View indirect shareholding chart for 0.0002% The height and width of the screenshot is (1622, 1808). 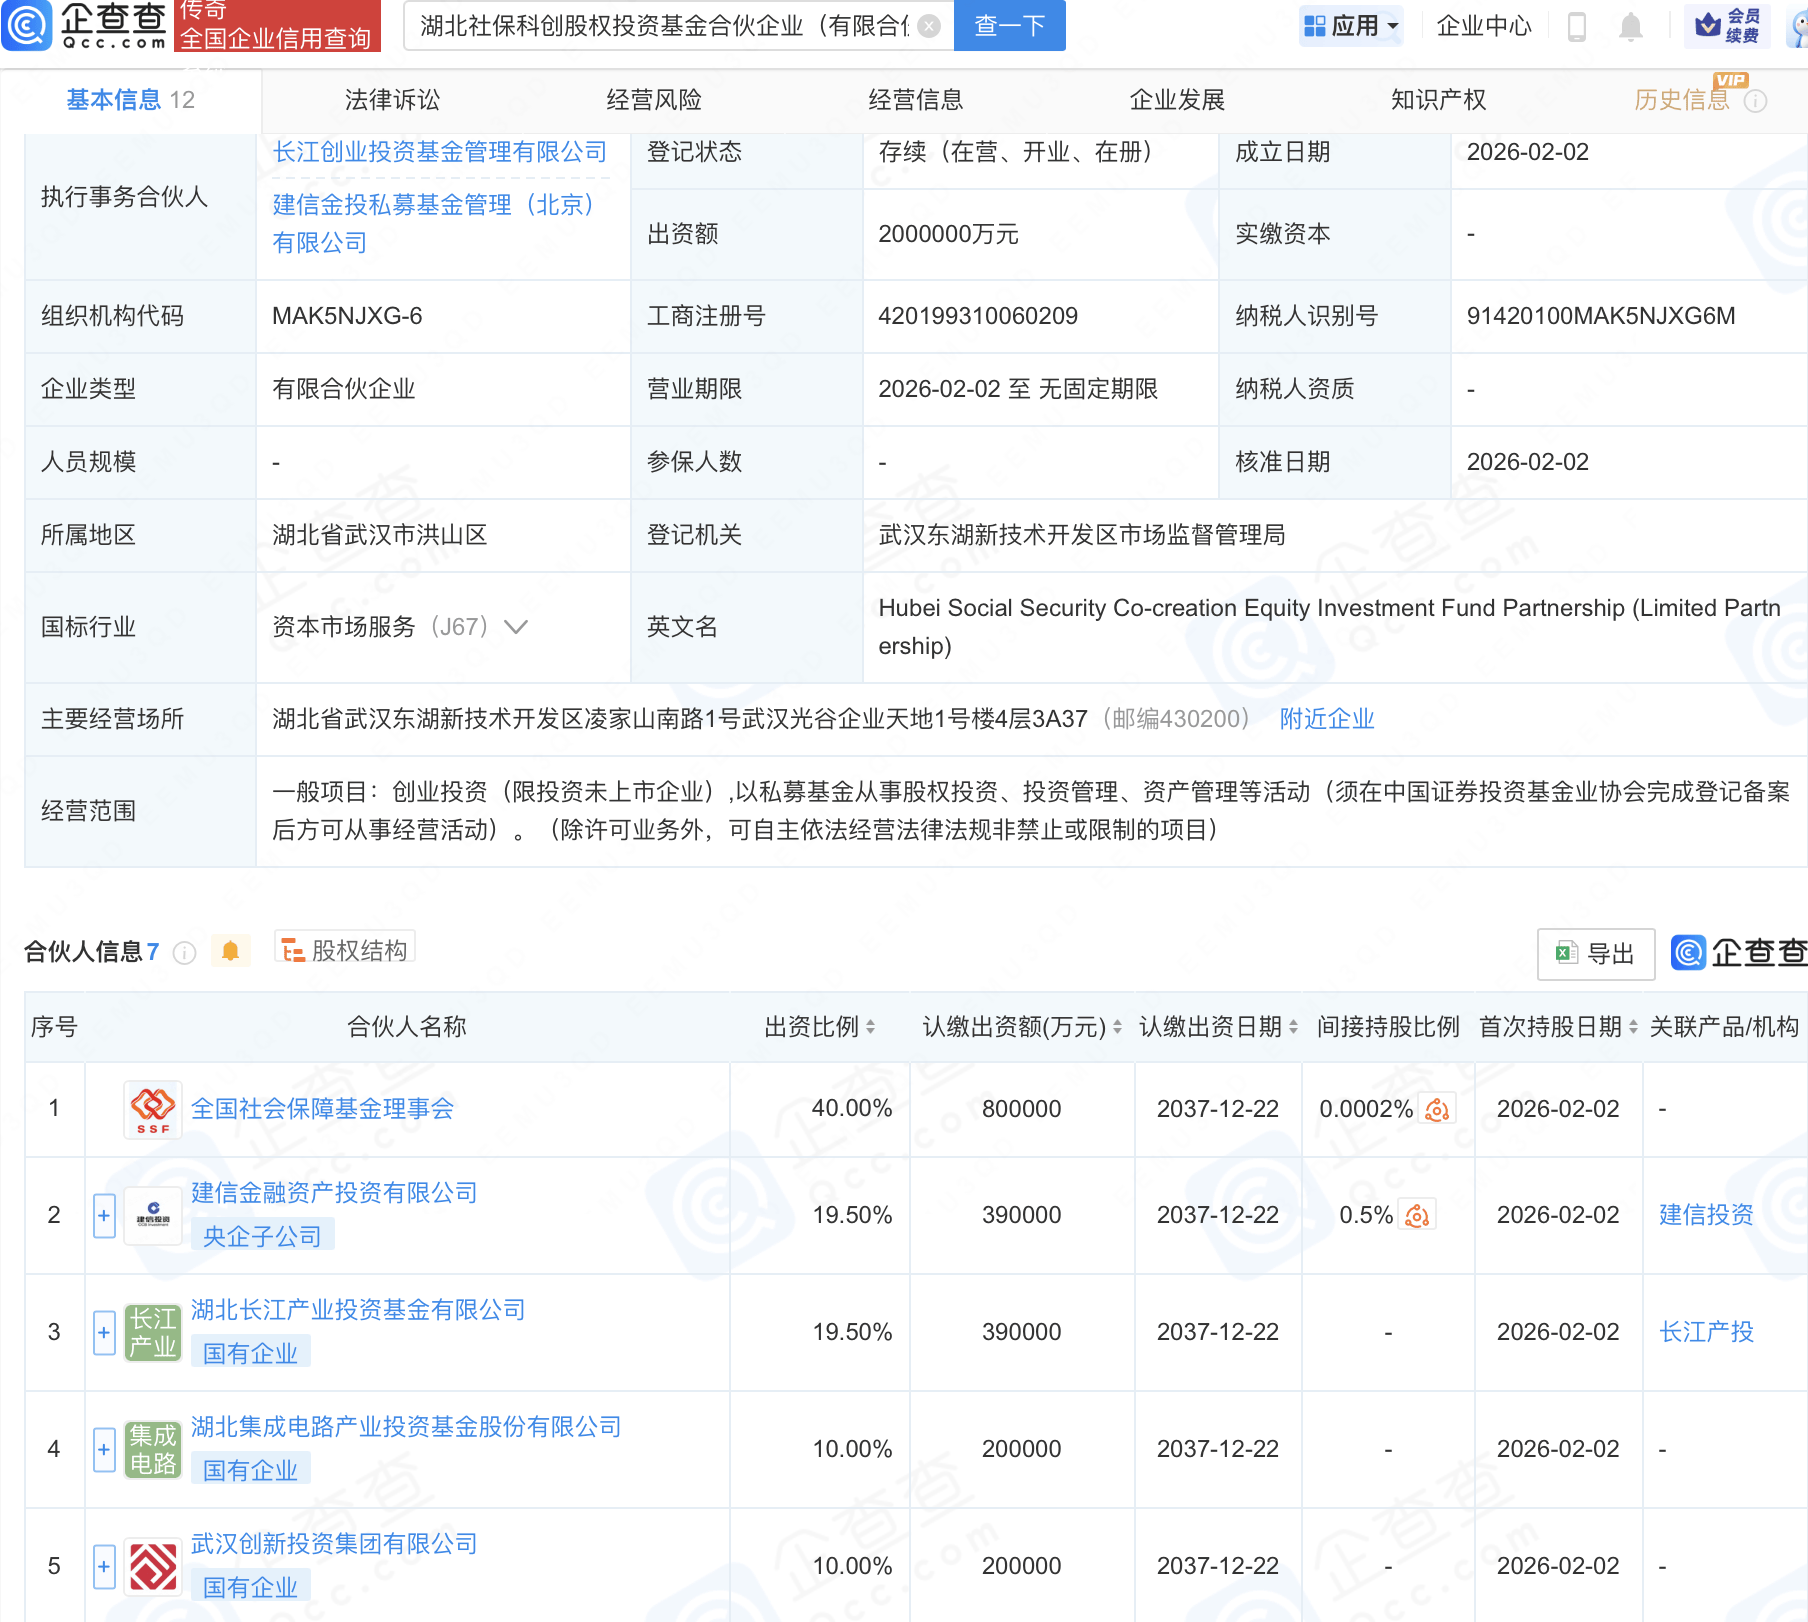tap(1437, 1109)
